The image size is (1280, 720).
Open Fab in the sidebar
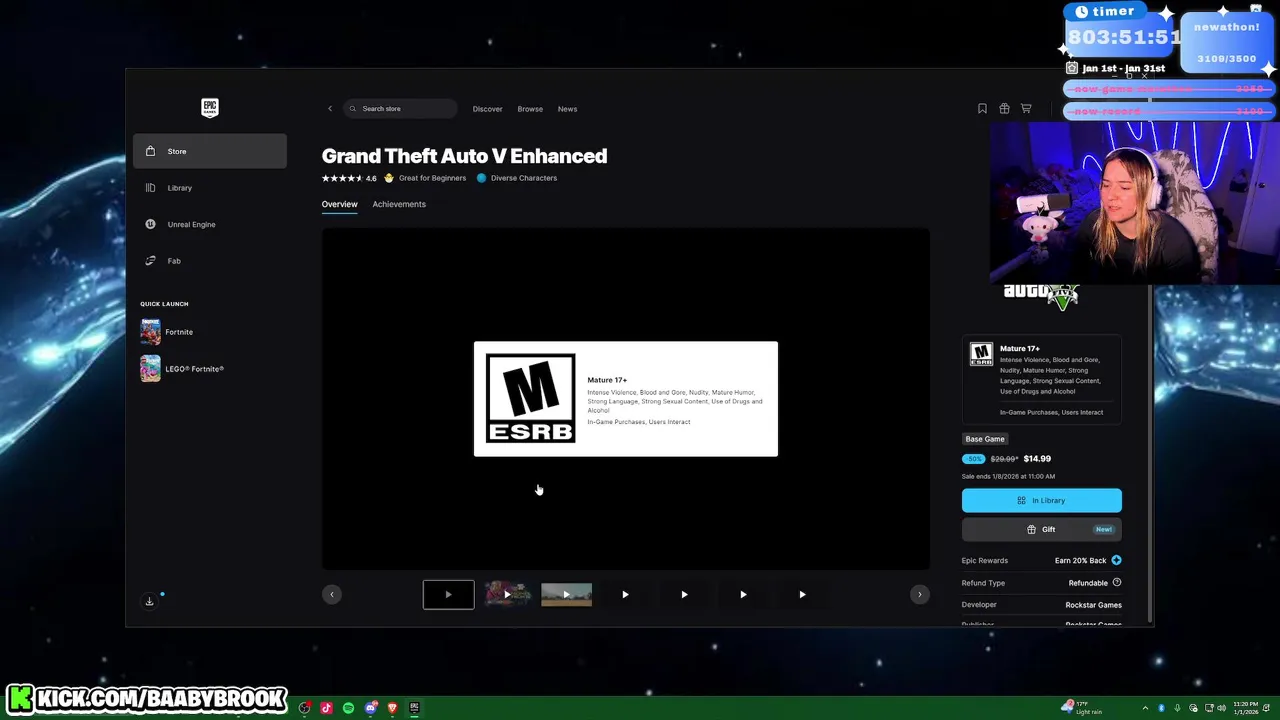pyautogui.click(x=210, y=261)
